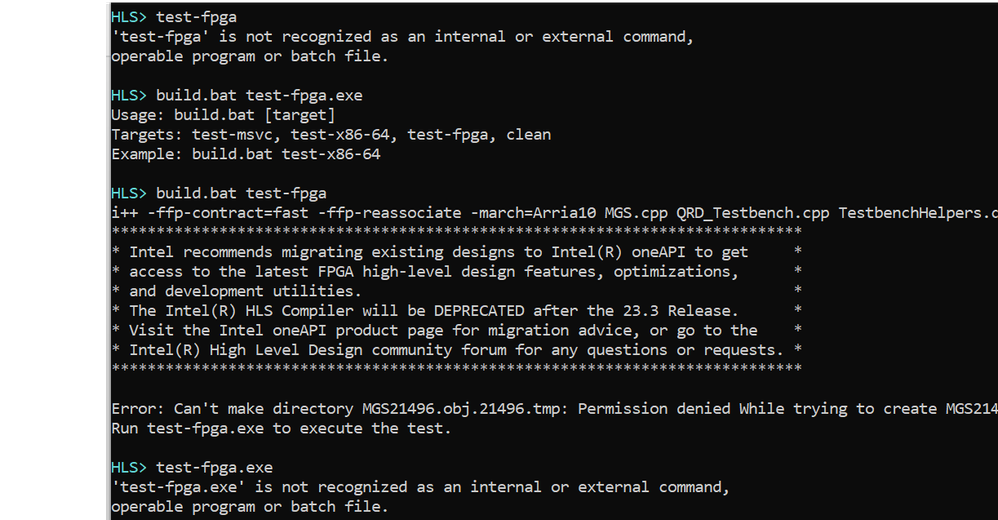The width and height of the screenshot is (998, 520).
Task: Click the final 'operable program or batch file' line
Action: pyautogui.click(x=249, y=506)
